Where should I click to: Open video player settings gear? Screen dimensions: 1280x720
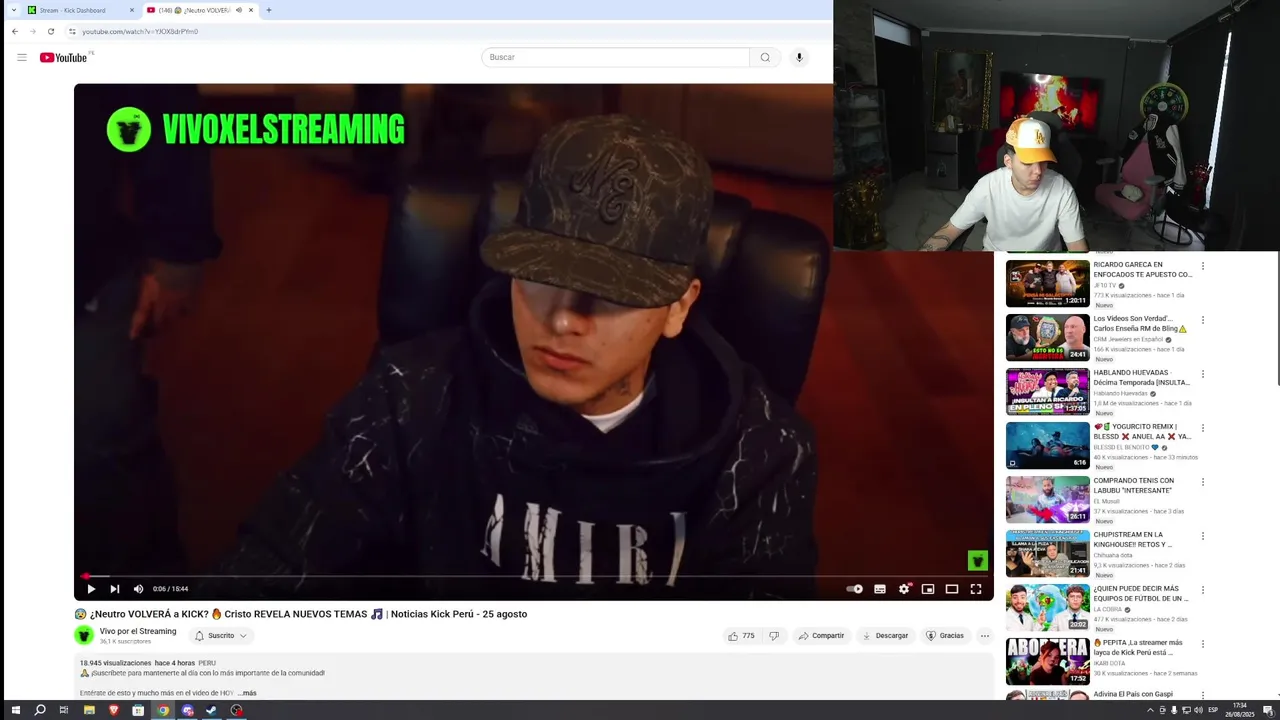[x=904, y=589]
